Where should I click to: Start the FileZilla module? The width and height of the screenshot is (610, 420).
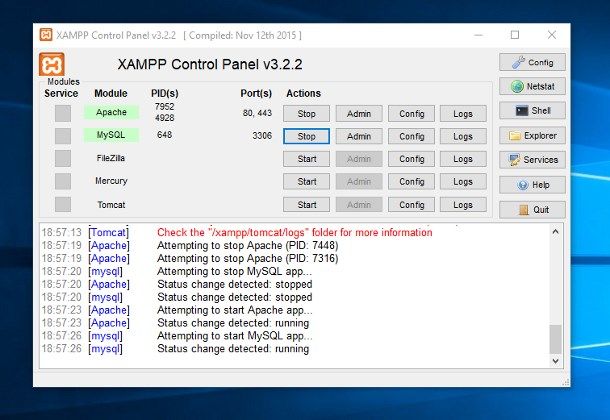click(x=307, y=159)
